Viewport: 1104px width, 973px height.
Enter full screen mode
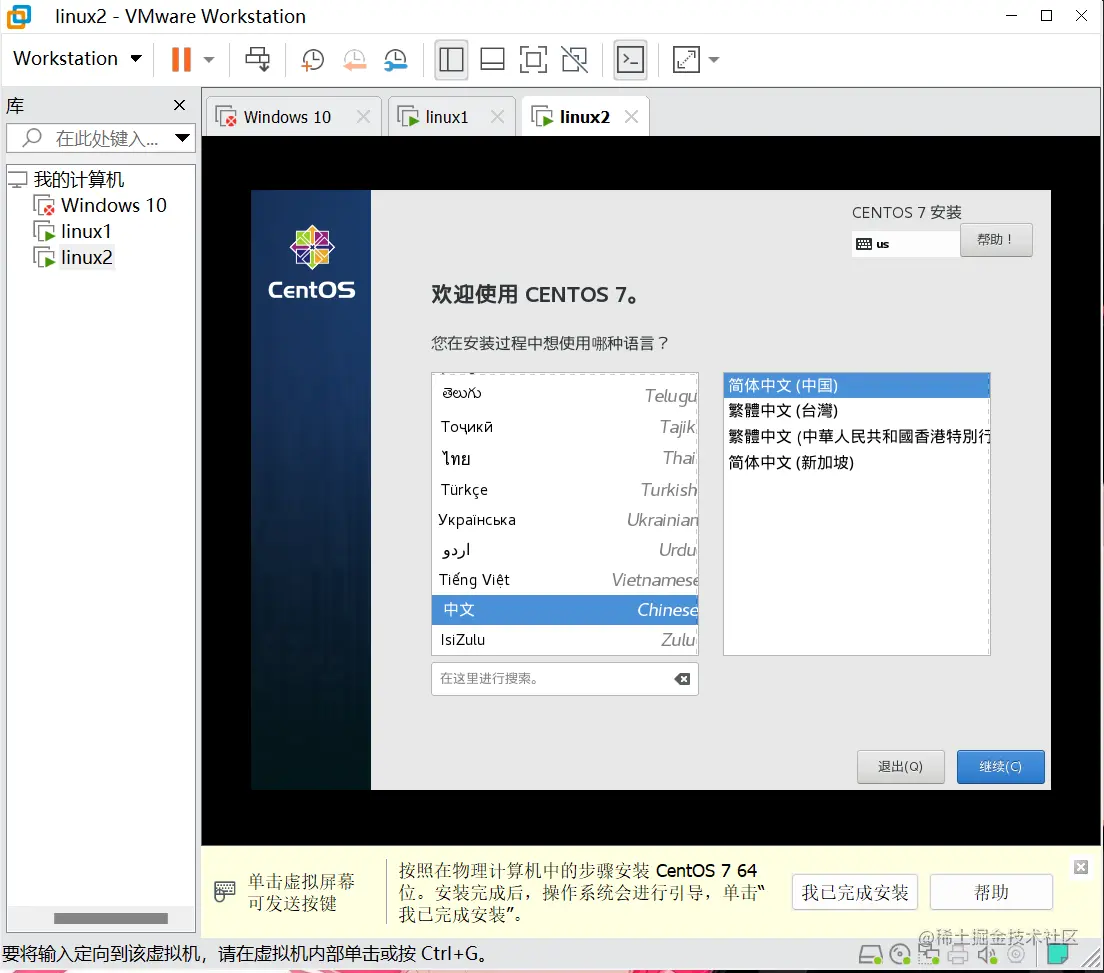(533, 60)
